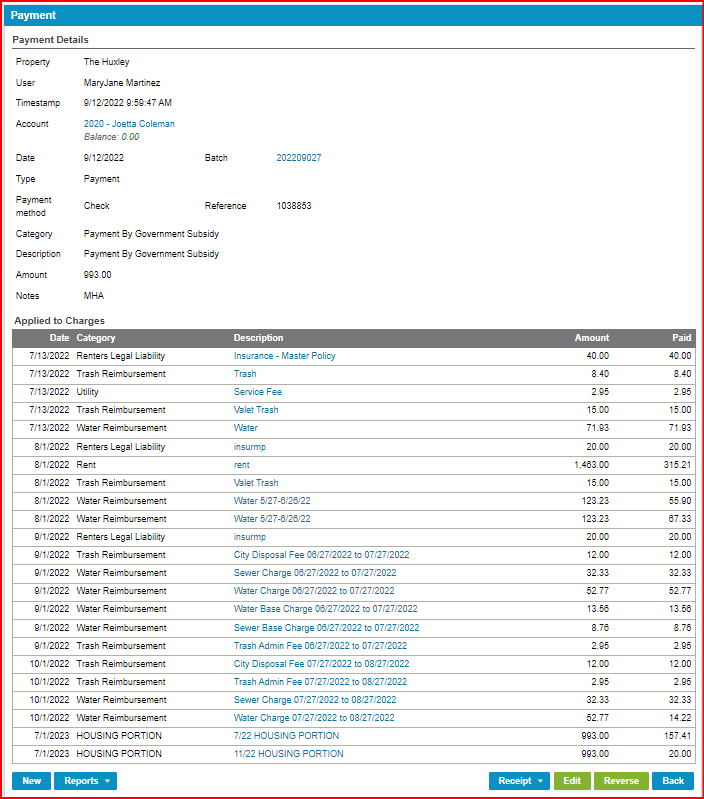Select the paid value 157.41

coord(678,736)
